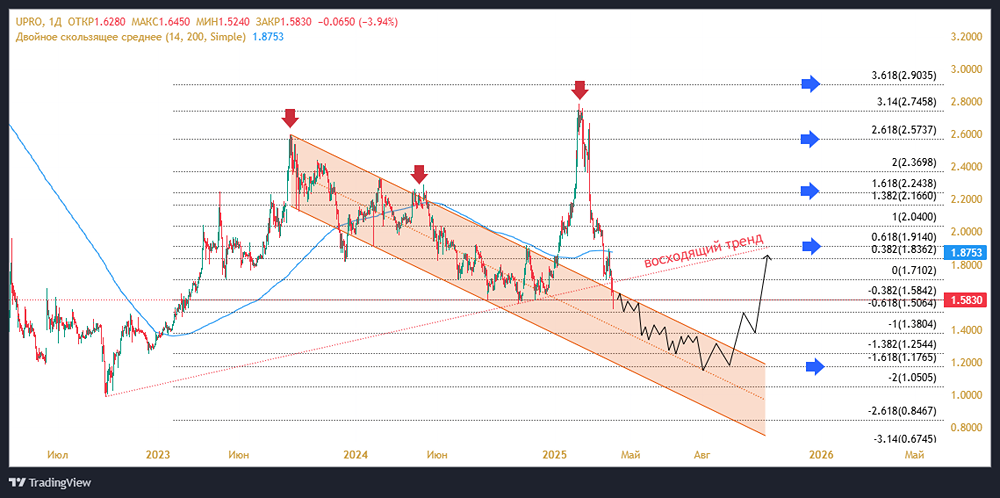Click Fibonacci level 1.382(2.1660)
Screen dimensions: 1000x498
[904, 196]
